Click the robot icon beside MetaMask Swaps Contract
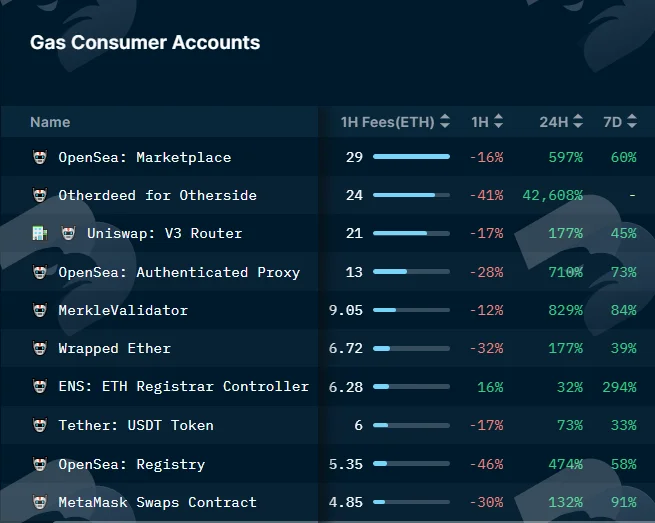 pos(40,502)
